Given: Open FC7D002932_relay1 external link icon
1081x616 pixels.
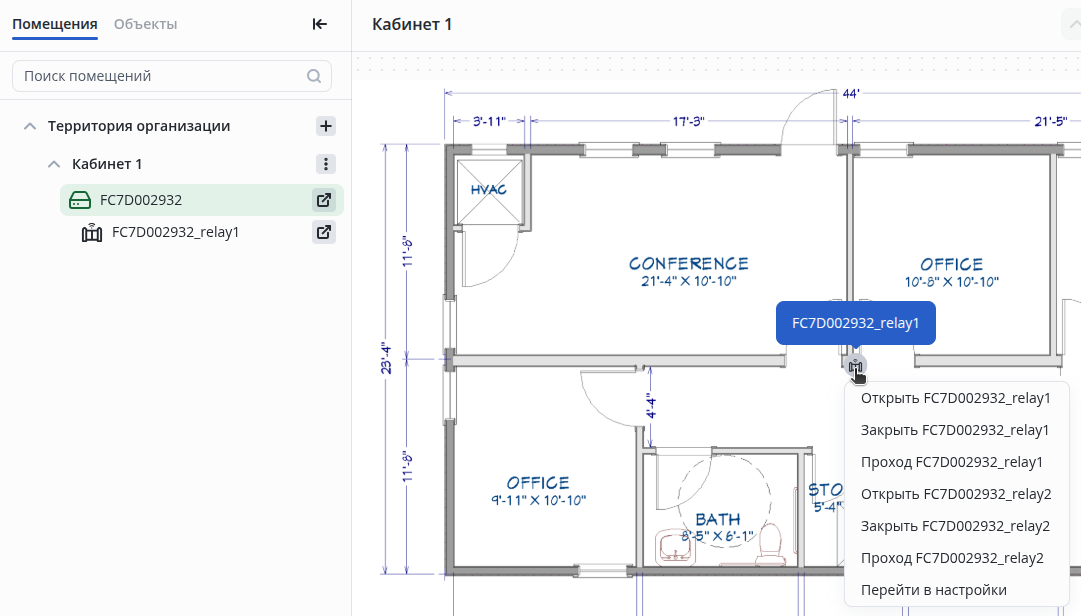Looking at the screenshot, I should pyautogui.click(x=324, y=232).
